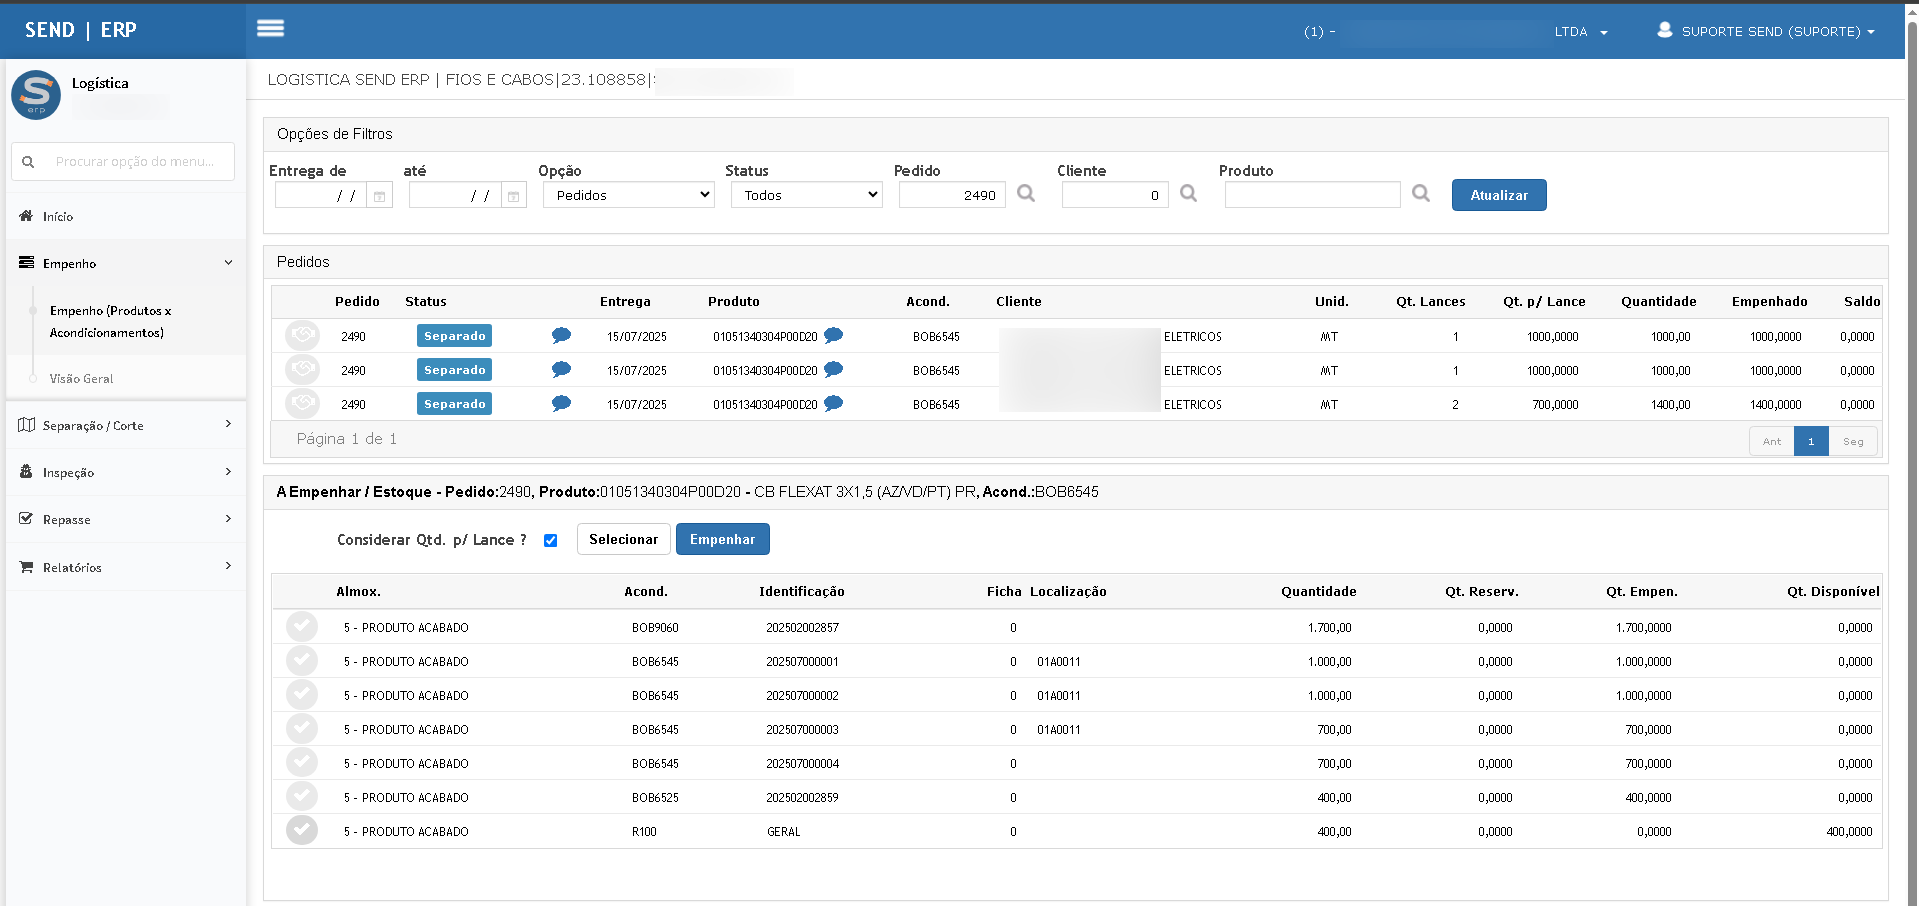Screen dimensions: 1919x906
Task: Click the Empenhar button
Action: (x=722, y=539)
